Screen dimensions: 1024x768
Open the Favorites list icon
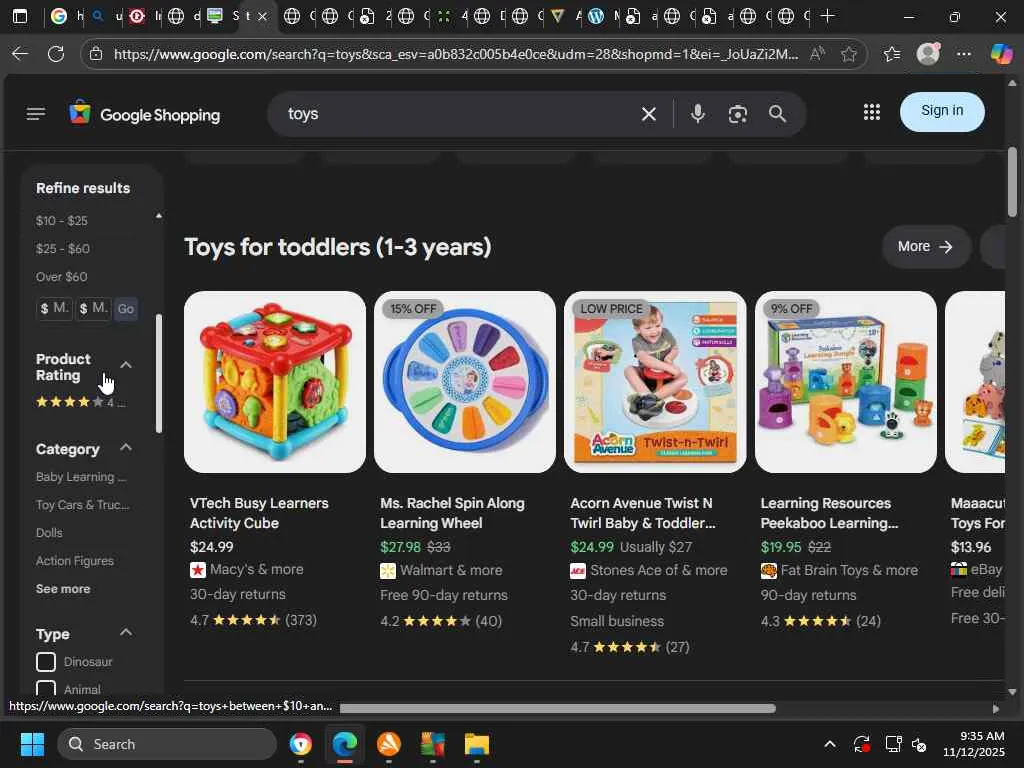[x=891, y=54]
